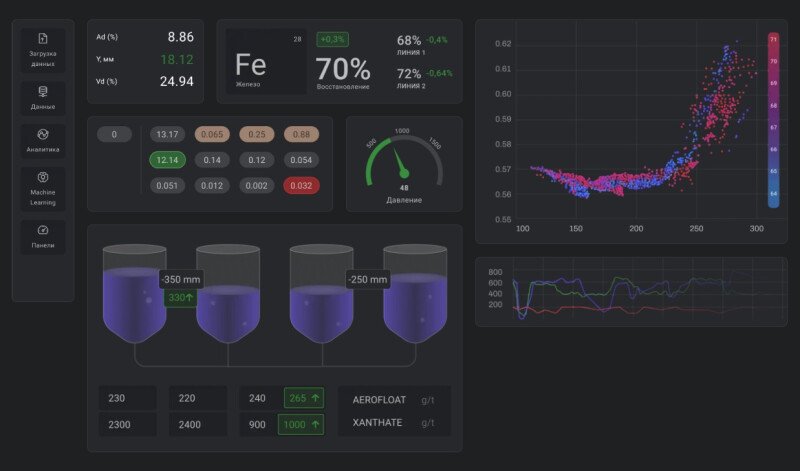Click the 230 aerofloat value field
This screenshot has height=471, width=800.
(x=127, y=398)
